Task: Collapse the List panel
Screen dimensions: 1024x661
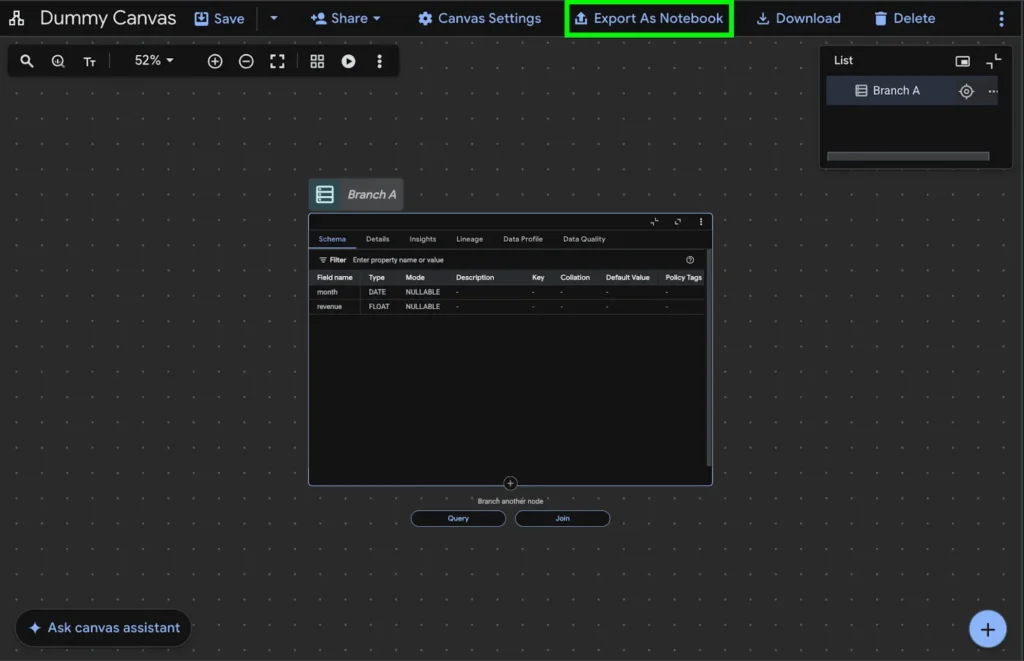Action: point(993,61)
